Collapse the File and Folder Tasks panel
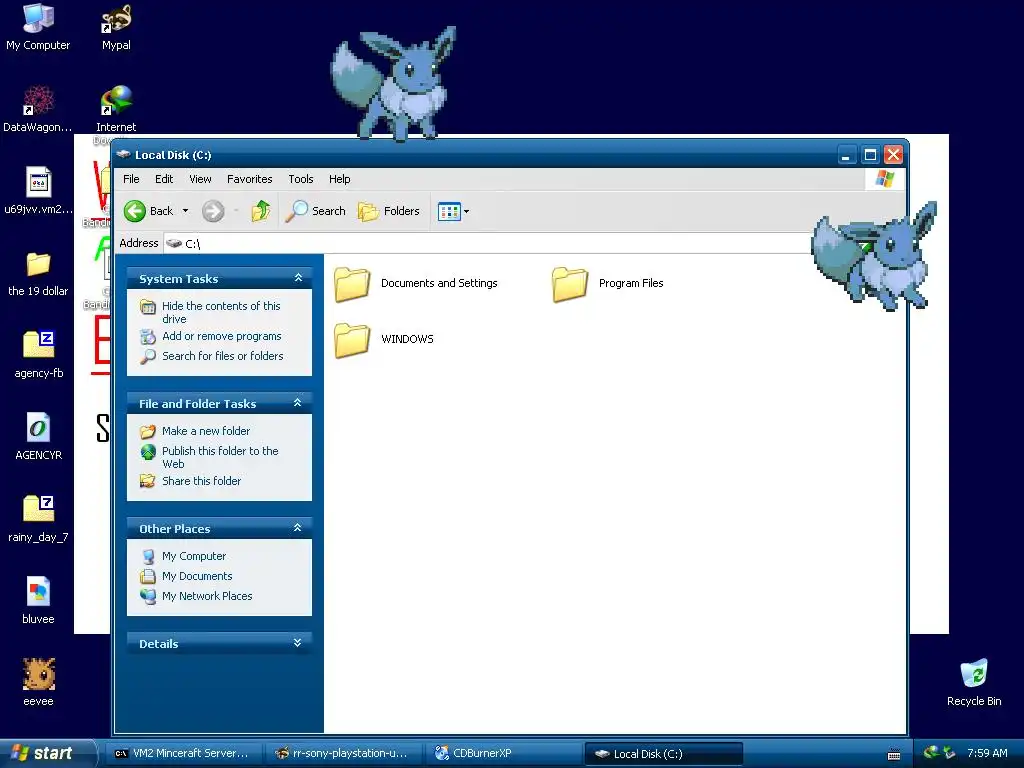This screenshot has height=768, width=1024. 298,403
